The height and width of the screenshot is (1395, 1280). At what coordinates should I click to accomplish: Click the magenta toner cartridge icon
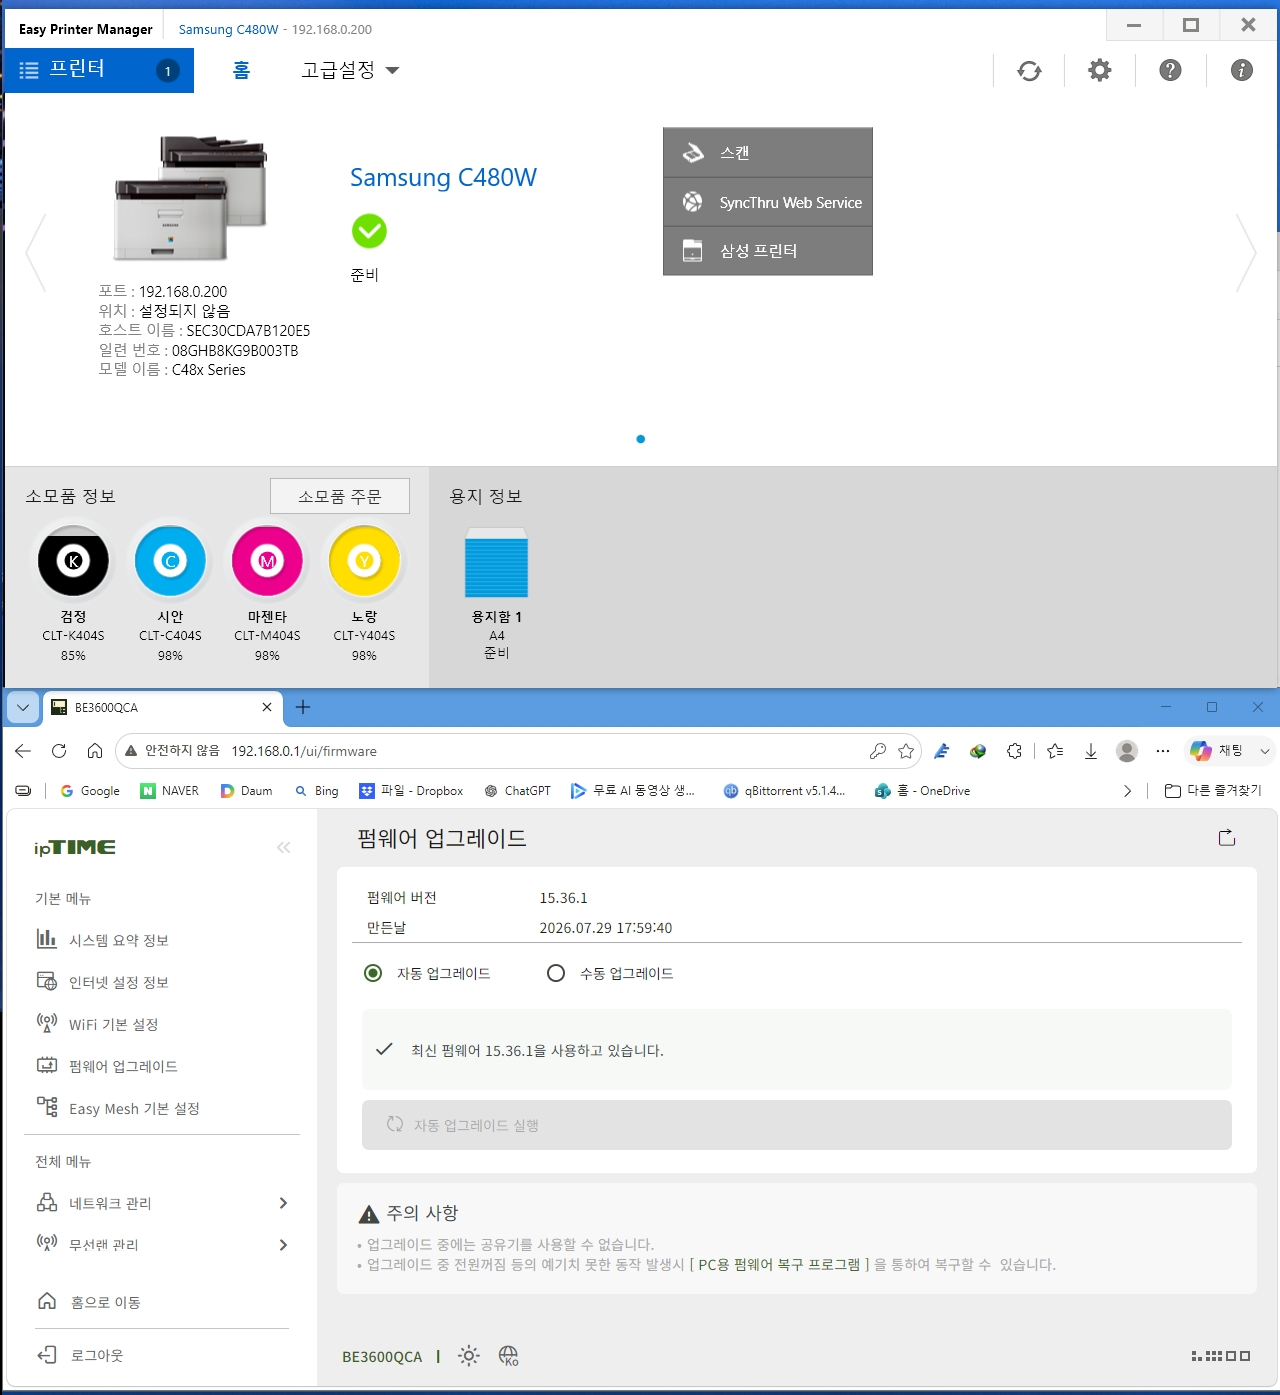click(267, 561)
